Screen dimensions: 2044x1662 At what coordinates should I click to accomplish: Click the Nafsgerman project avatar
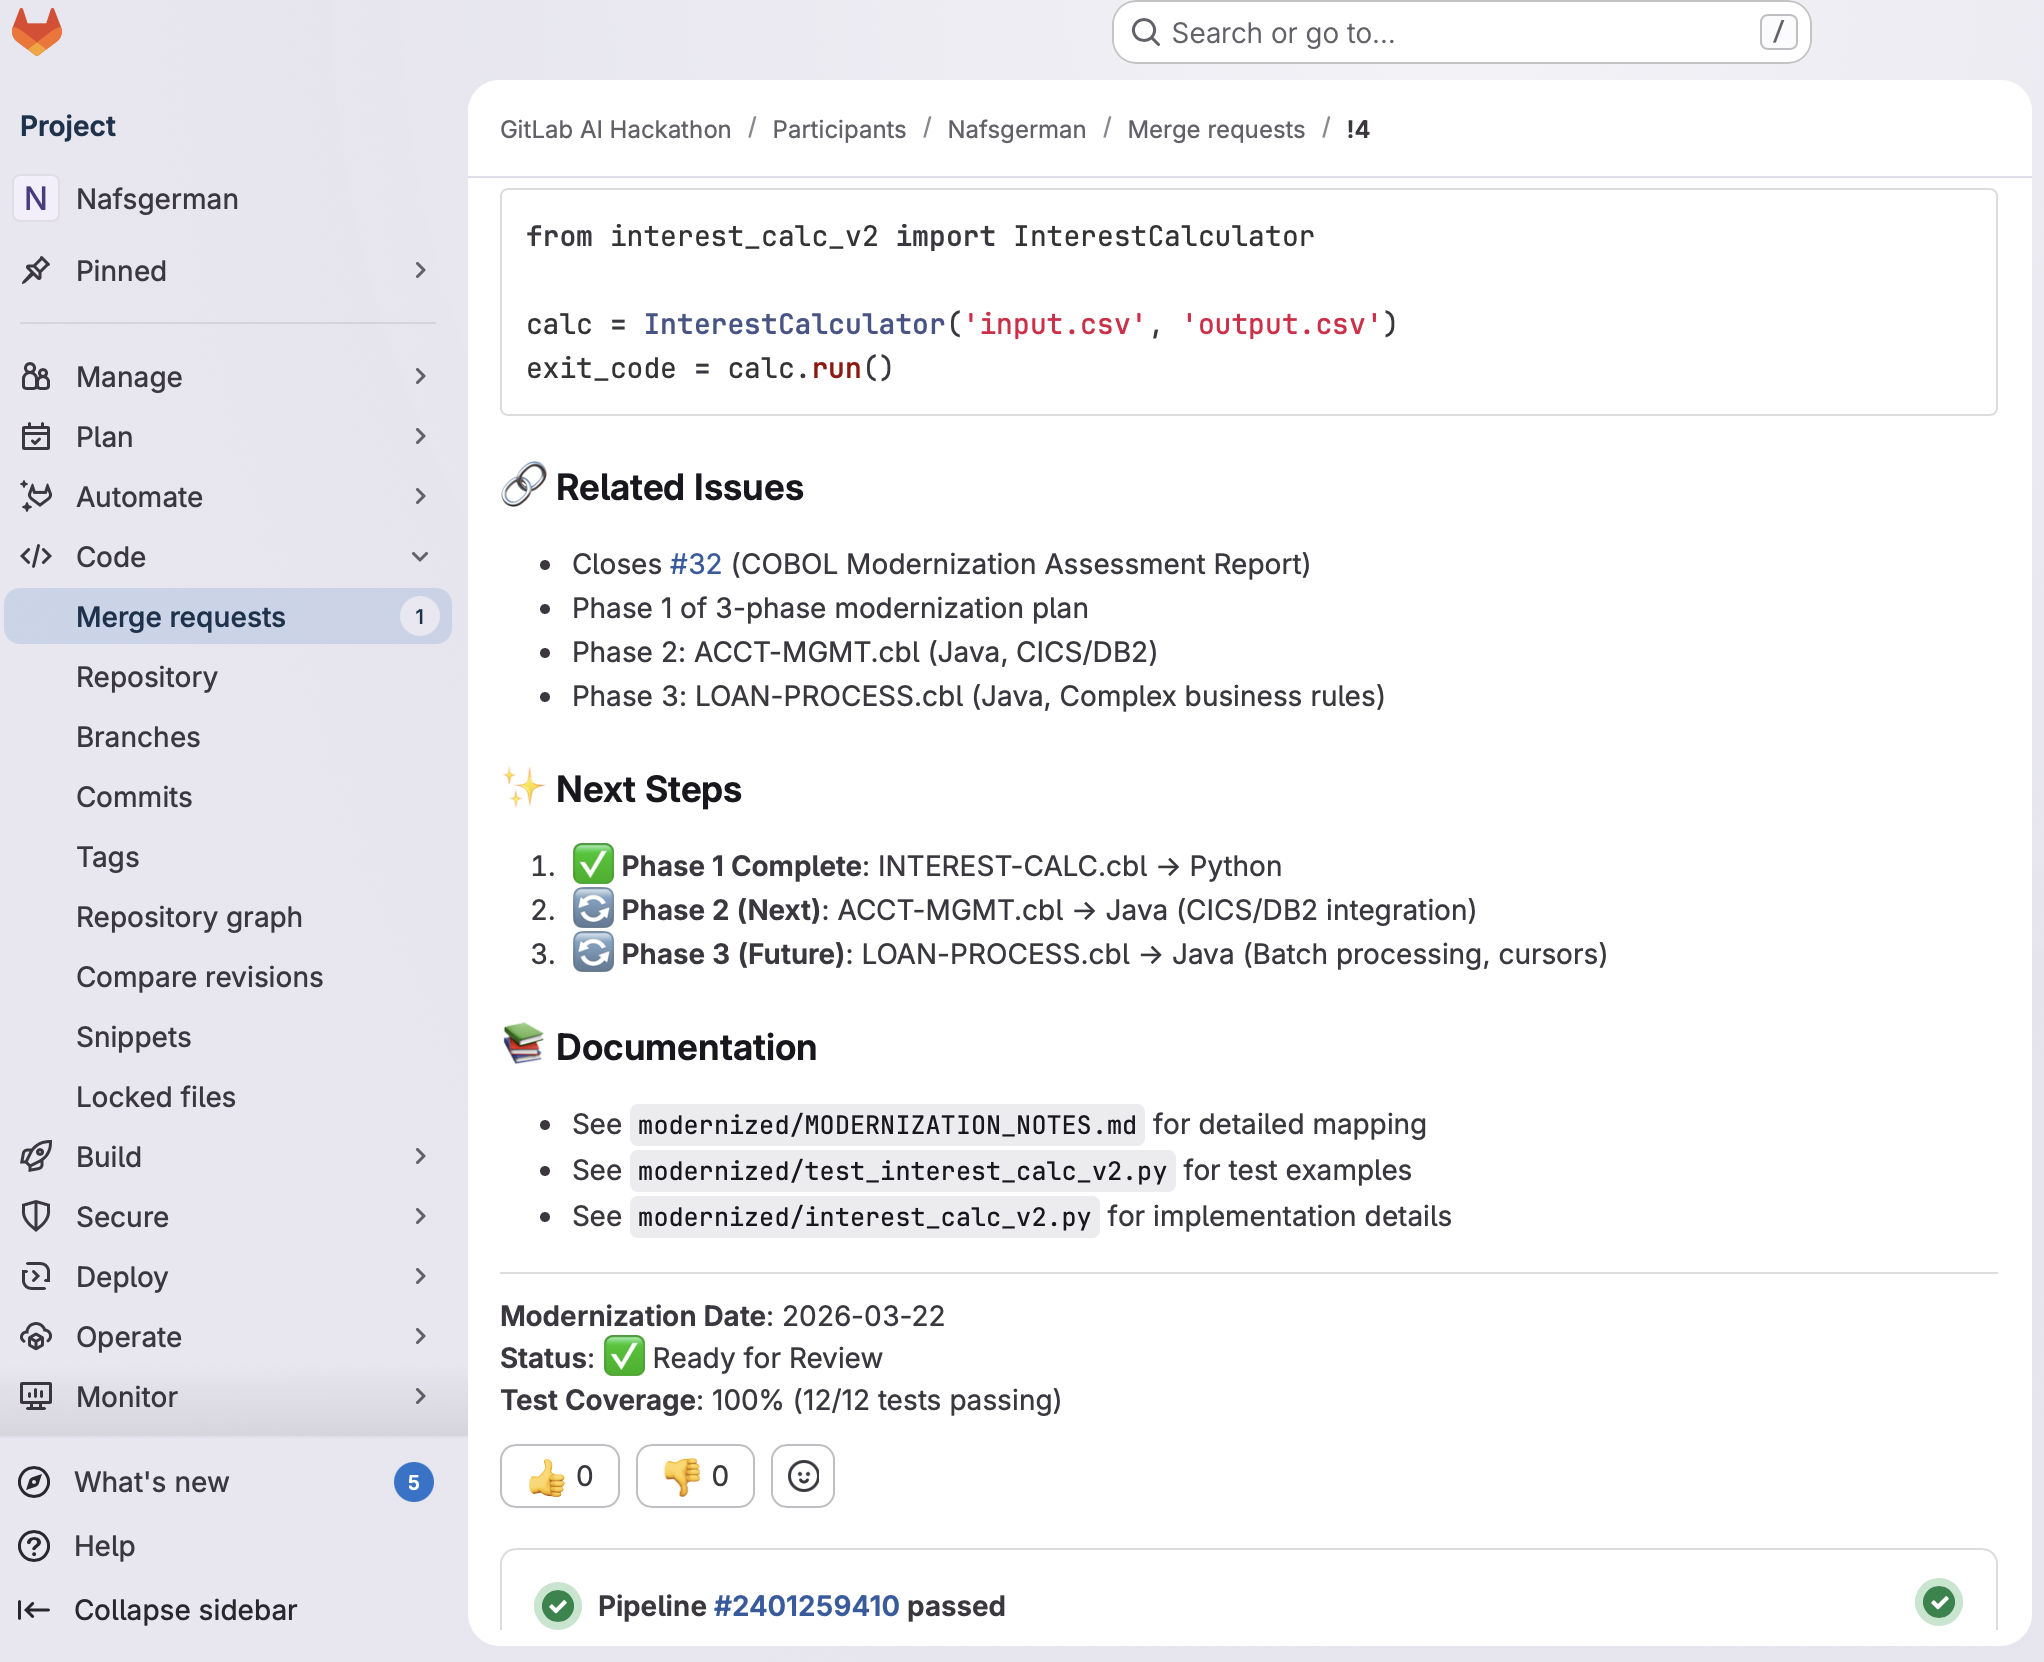click(36, 199)
